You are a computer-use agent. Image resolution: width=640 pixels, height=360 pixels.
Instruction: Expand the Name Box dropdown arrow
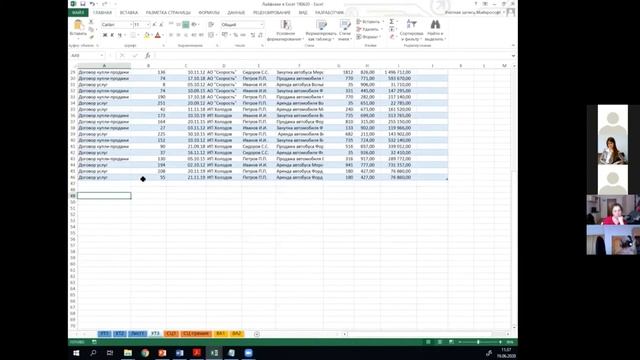(x=102, y=56)
